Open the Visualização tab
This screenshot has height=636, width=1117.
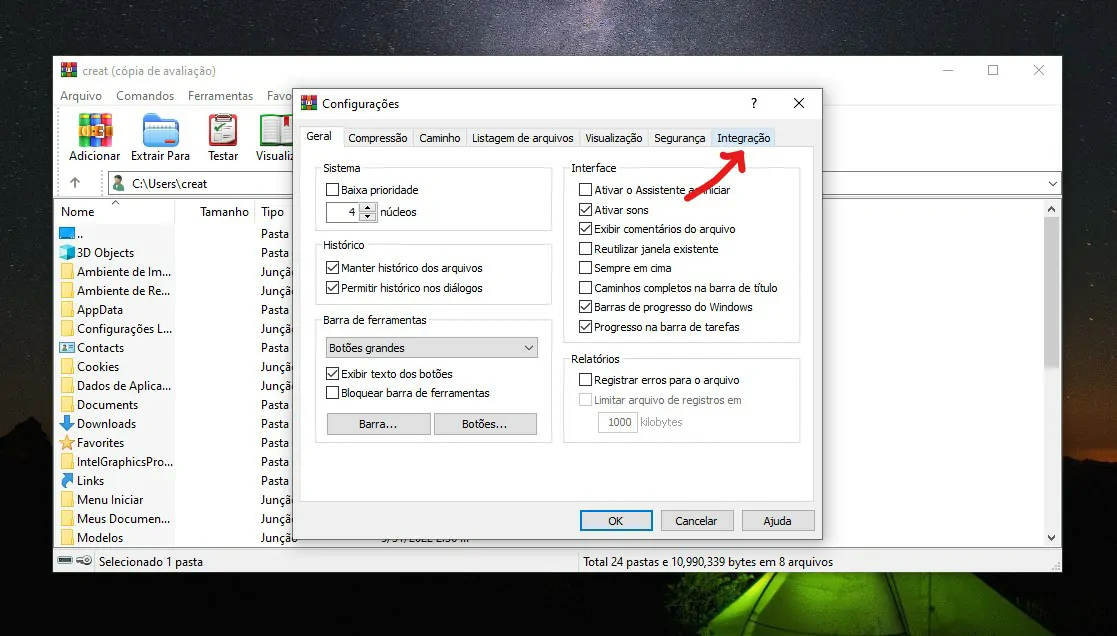(613, 138)
